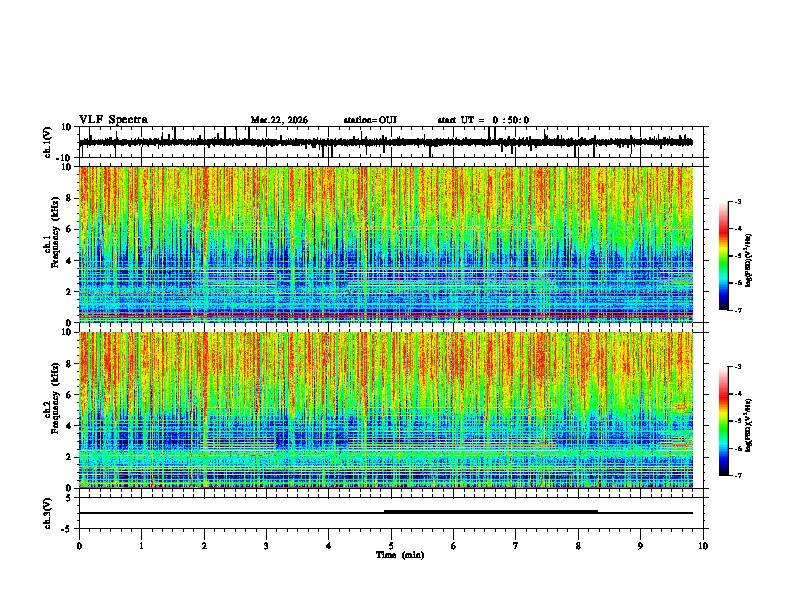This screenshot has height=612, width=792.
Task: Click the "2" kHz tick of ch.1 spectrogram
Action: tap(69, 291)
